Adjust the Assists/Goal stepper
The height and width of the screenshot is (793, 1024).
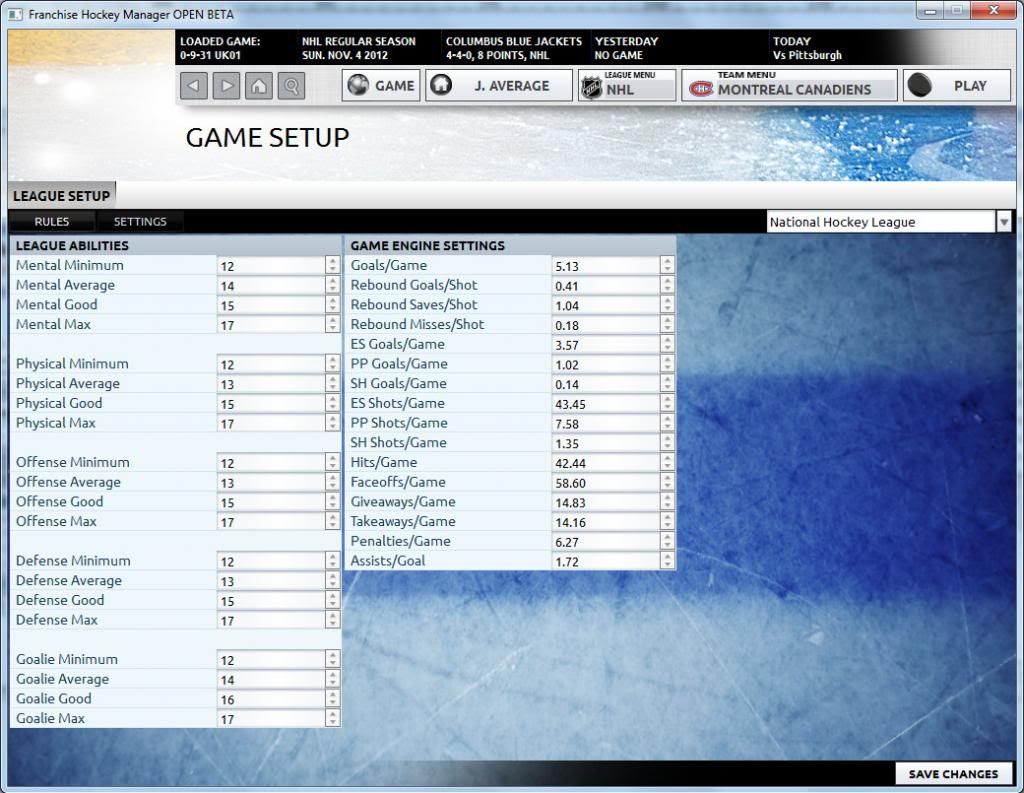click(667, 560)
